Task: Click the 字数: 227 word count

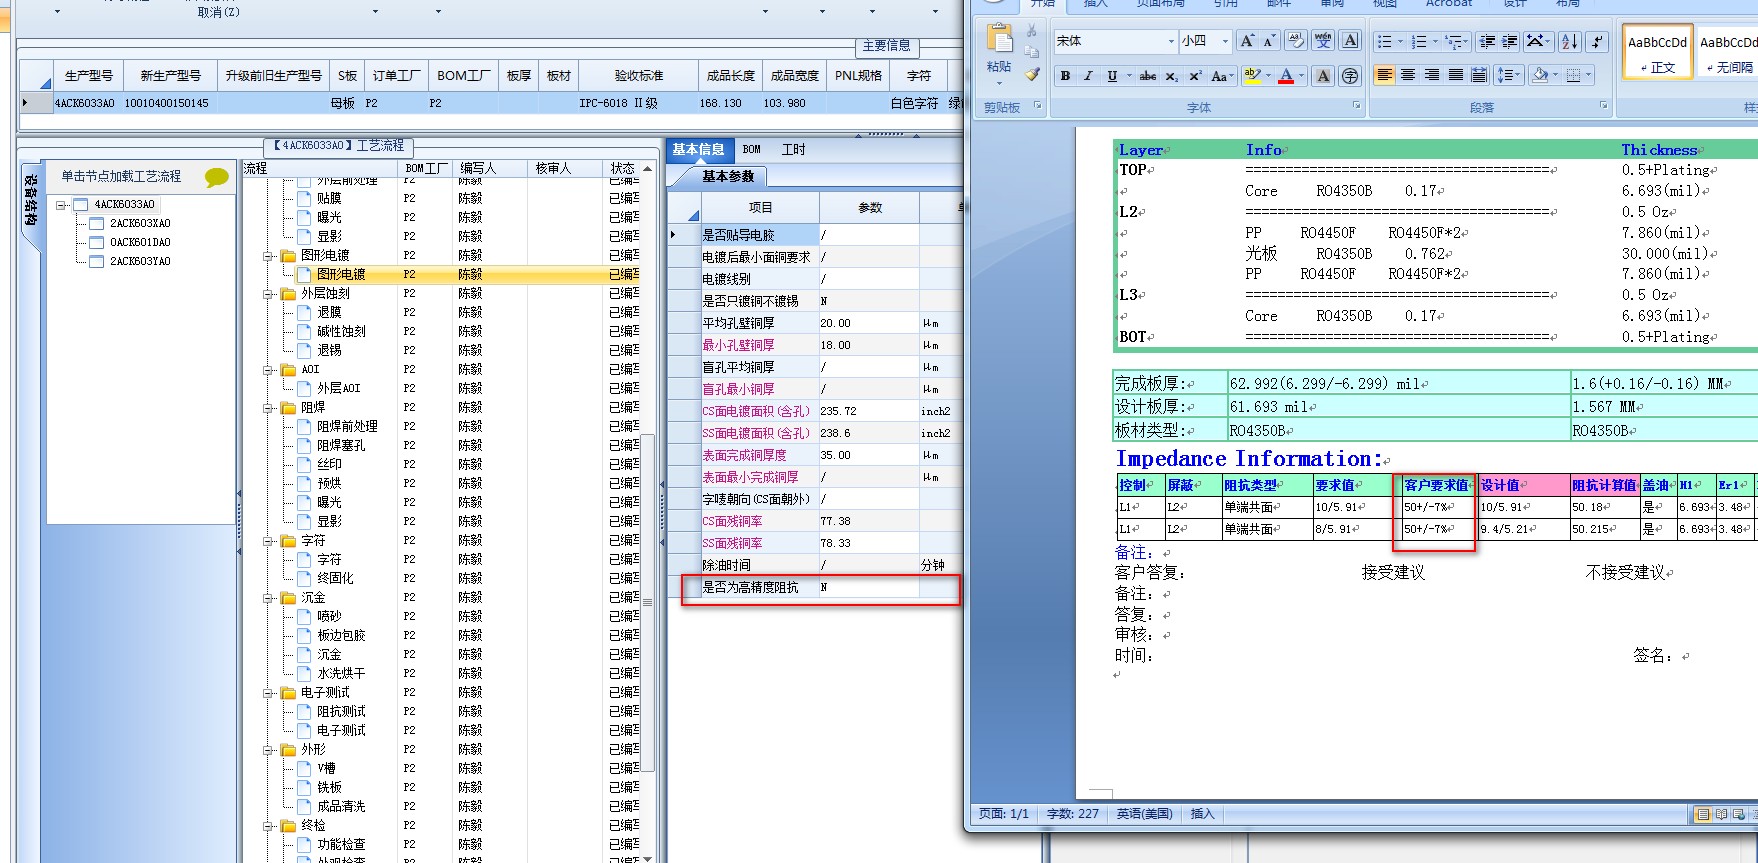Action: pos(1072,814)
